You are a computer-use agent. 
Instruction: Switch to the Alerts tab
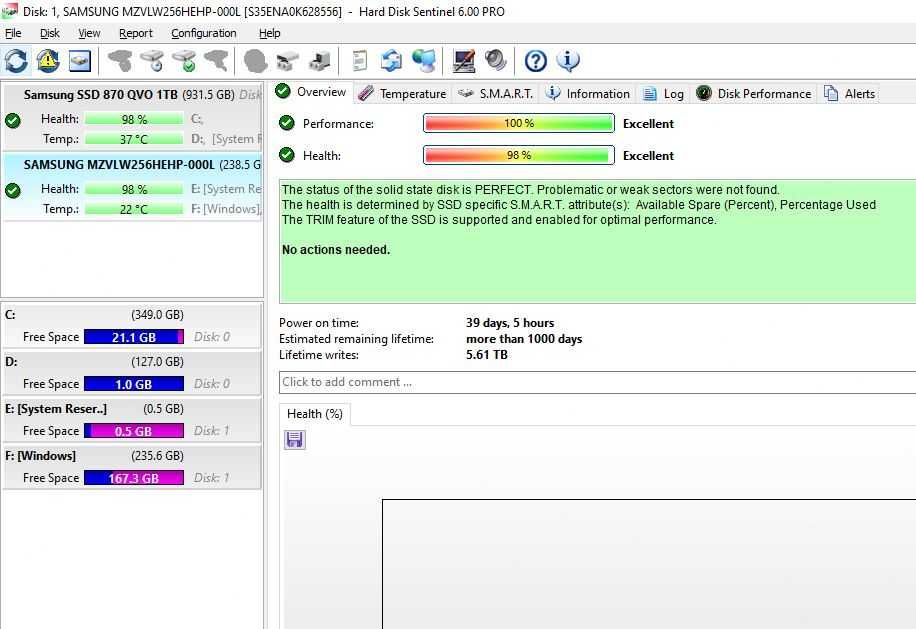pyautogui.click(x=849, y=93)
